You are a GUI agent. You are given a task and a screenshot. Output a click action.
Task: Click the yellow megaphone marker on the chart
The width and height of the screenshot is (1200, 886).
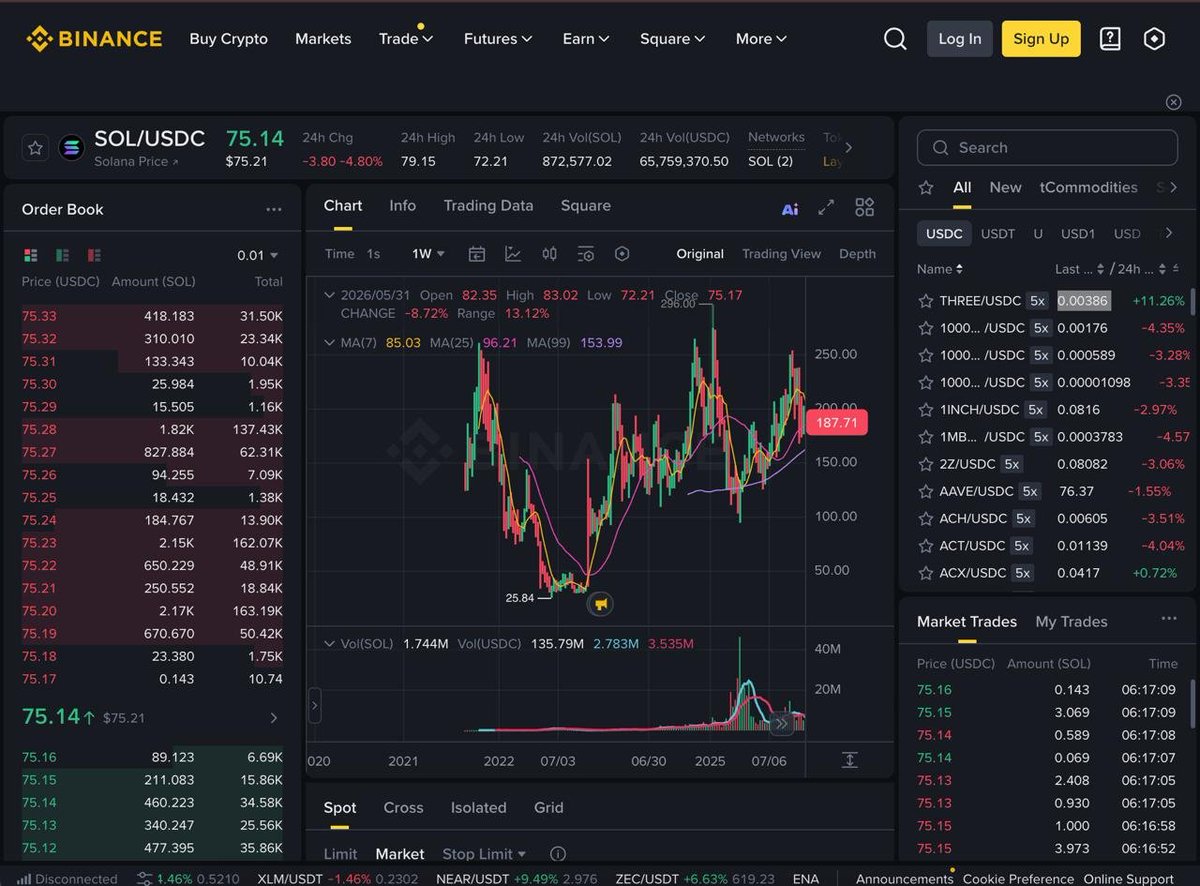click(600, 603)
